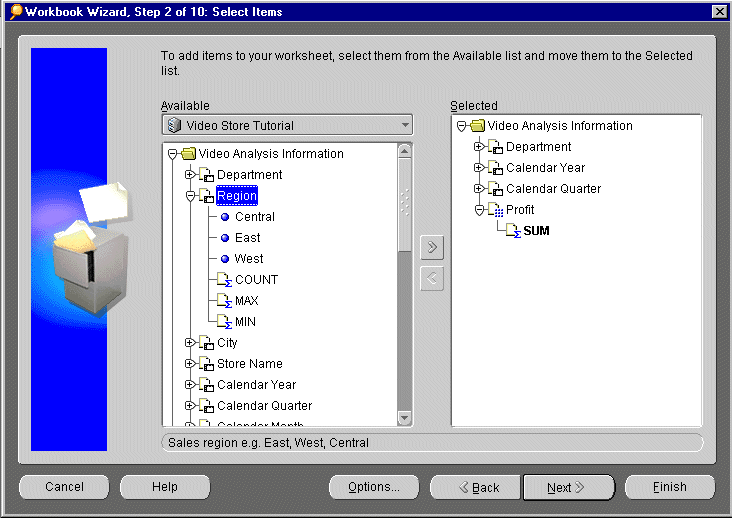Click the blue dot beside Central

pos(225,217)
